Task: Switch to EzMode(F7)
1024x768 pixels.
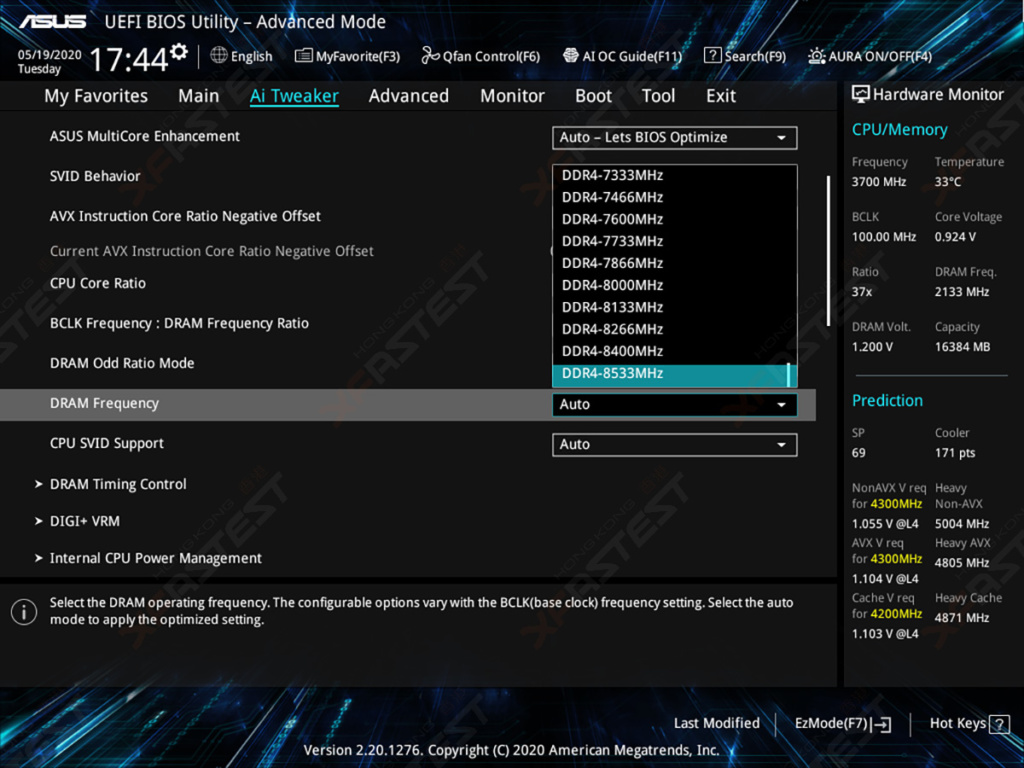Action: [842, 724]
